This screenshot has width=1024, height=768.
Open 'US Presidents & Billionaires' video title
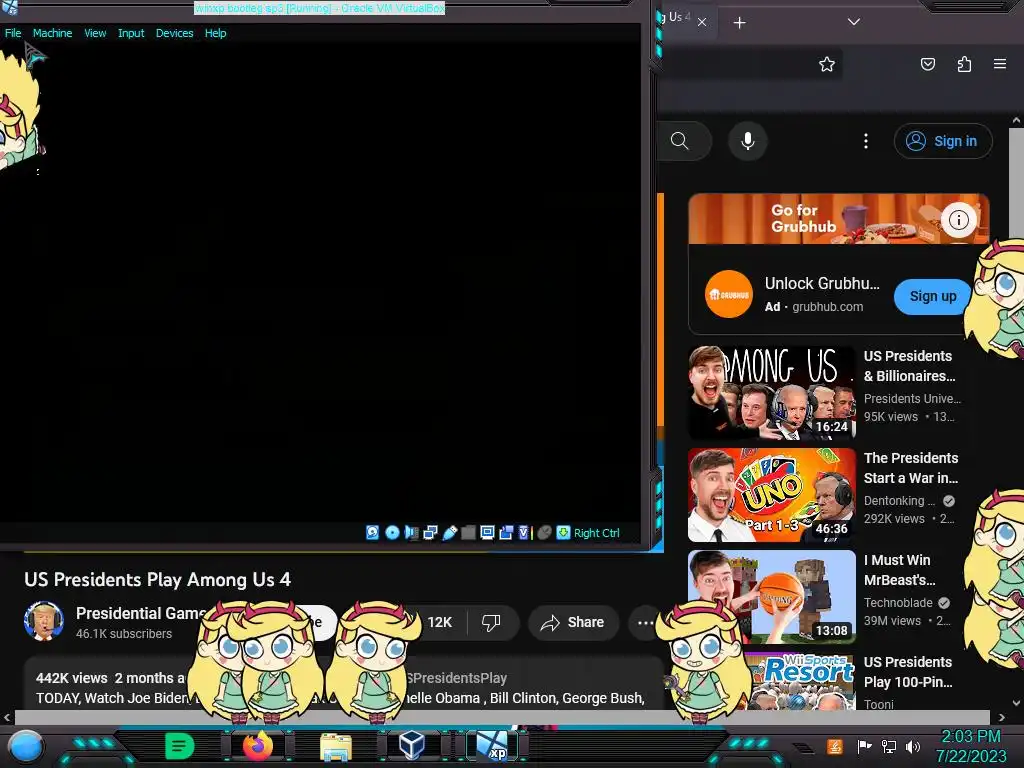point(909,366)
